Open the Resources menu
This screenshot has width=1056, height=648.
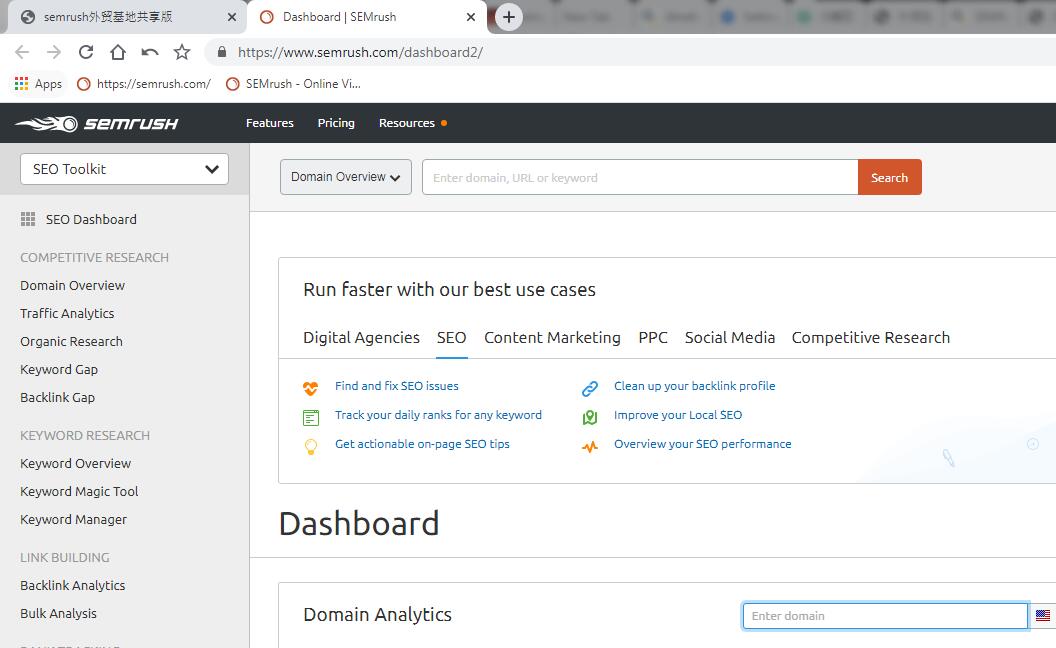[407, 123]
